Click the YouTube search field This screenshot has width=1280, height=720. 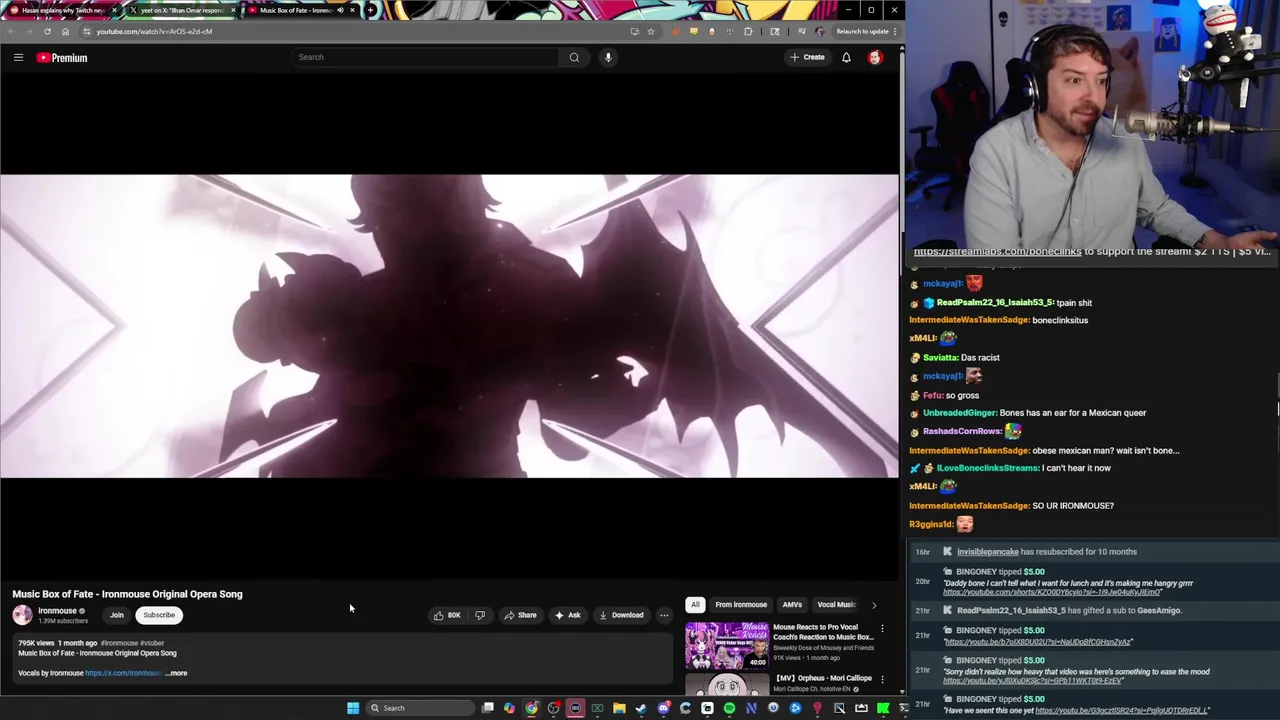426,57
